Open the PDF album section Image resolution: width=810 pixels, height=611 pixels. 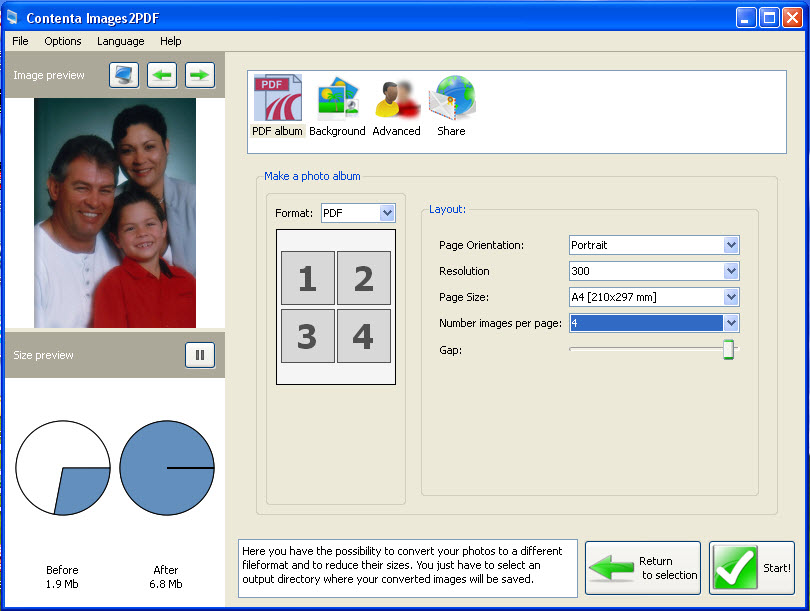point(277,106)
